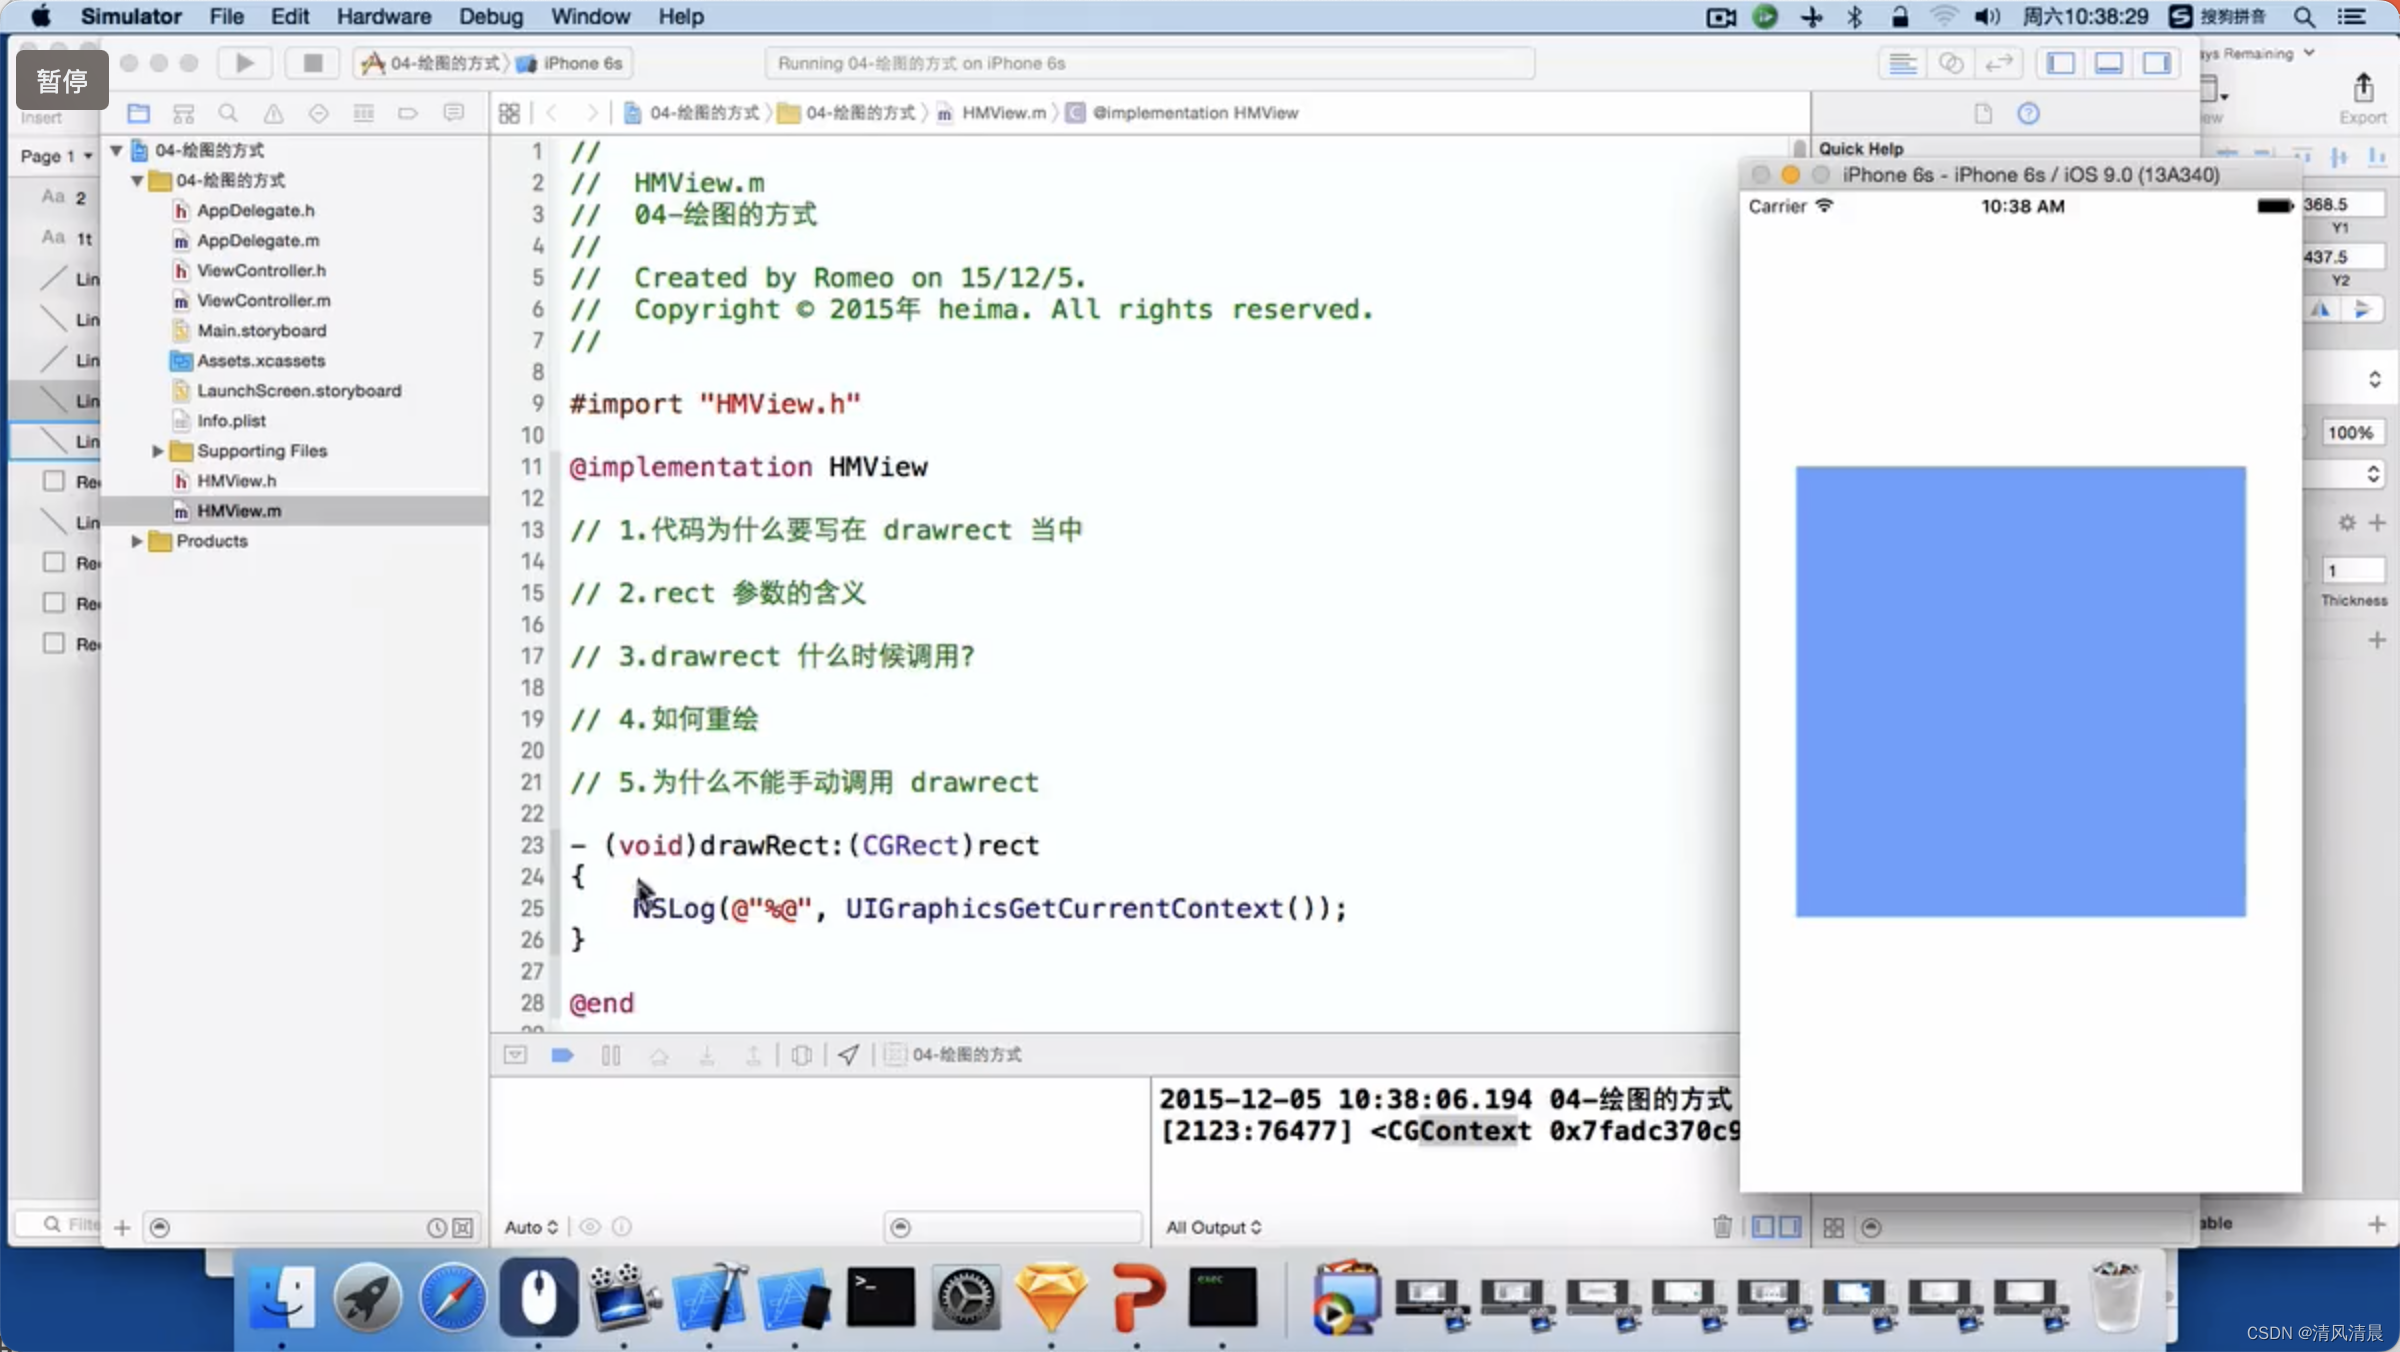This screenshot has height=1352, width=2400.
Task: Click HMView.m file in navigator
Action: click(237, 509)
